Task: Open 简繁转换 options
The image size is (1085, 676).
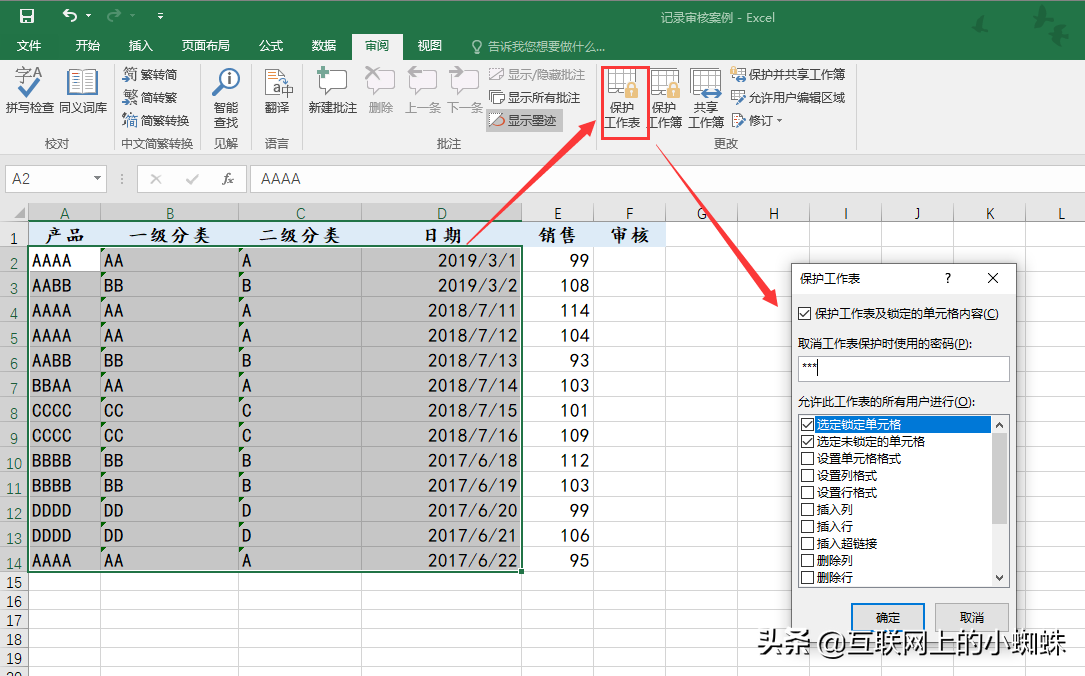Action: pos(156,120)
